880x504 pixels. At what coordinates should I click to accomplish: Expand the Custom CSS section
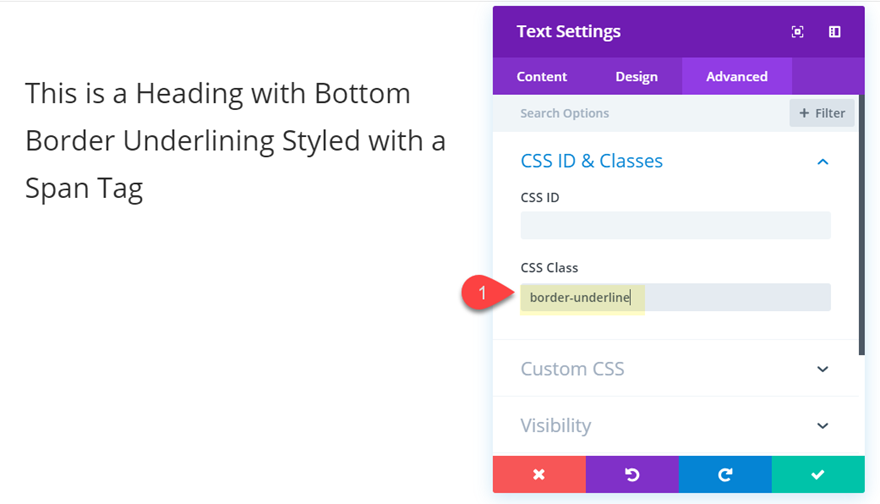[822, 369]
